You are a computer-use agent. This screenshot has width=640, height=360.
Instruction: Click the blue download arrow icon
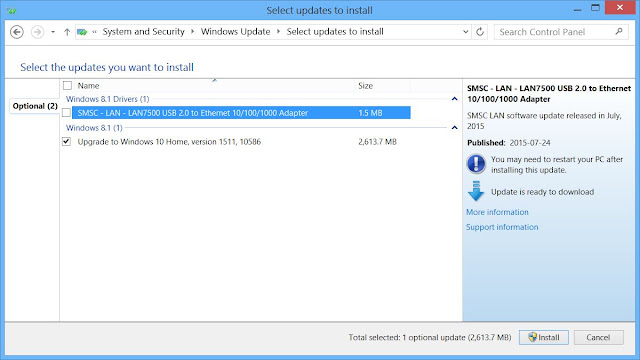tap(476, 191)
